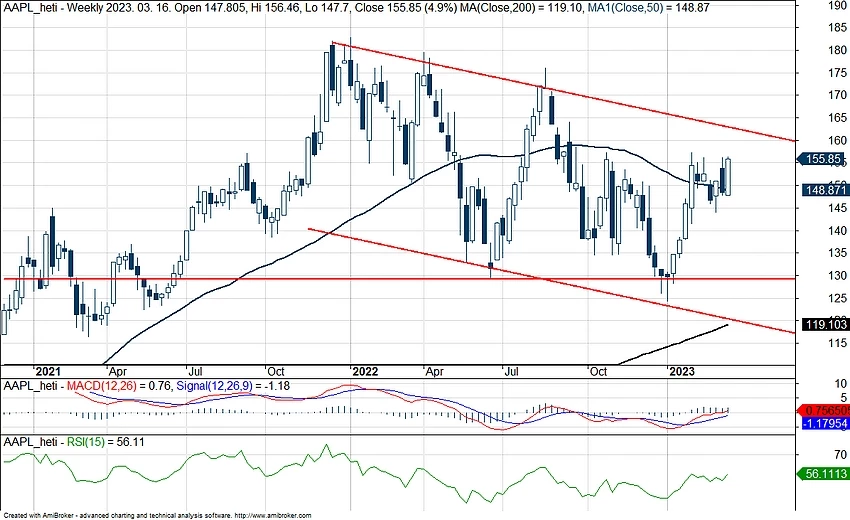Click the MA1(Close,50) = 148.87 title text
The image size is (850, 520).
point(648,8)
